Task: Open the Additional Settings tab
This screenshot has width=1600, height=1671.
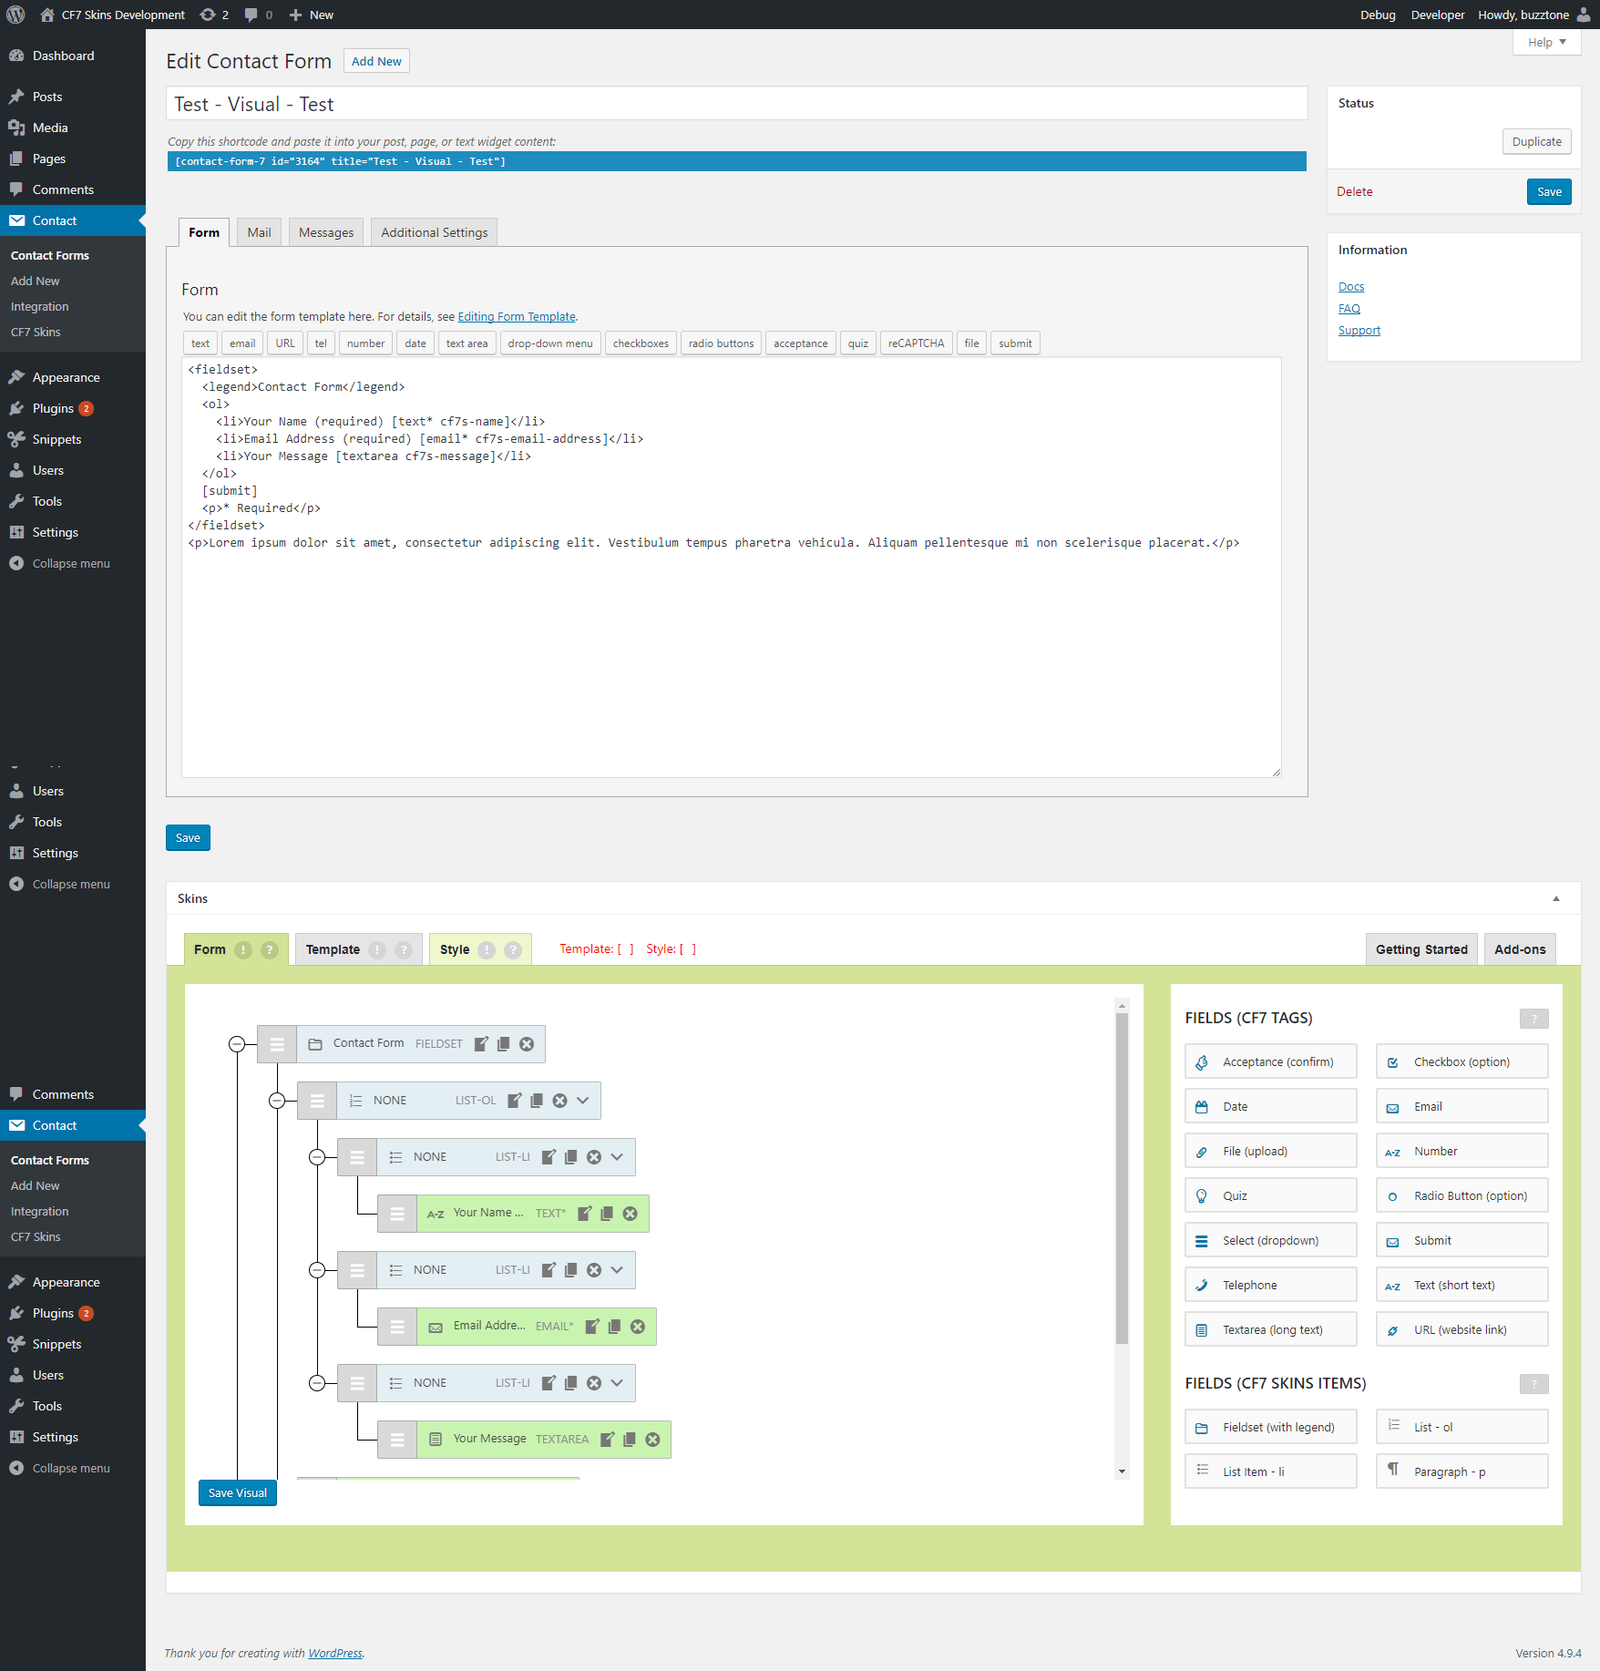Action: tap(434, 233)
